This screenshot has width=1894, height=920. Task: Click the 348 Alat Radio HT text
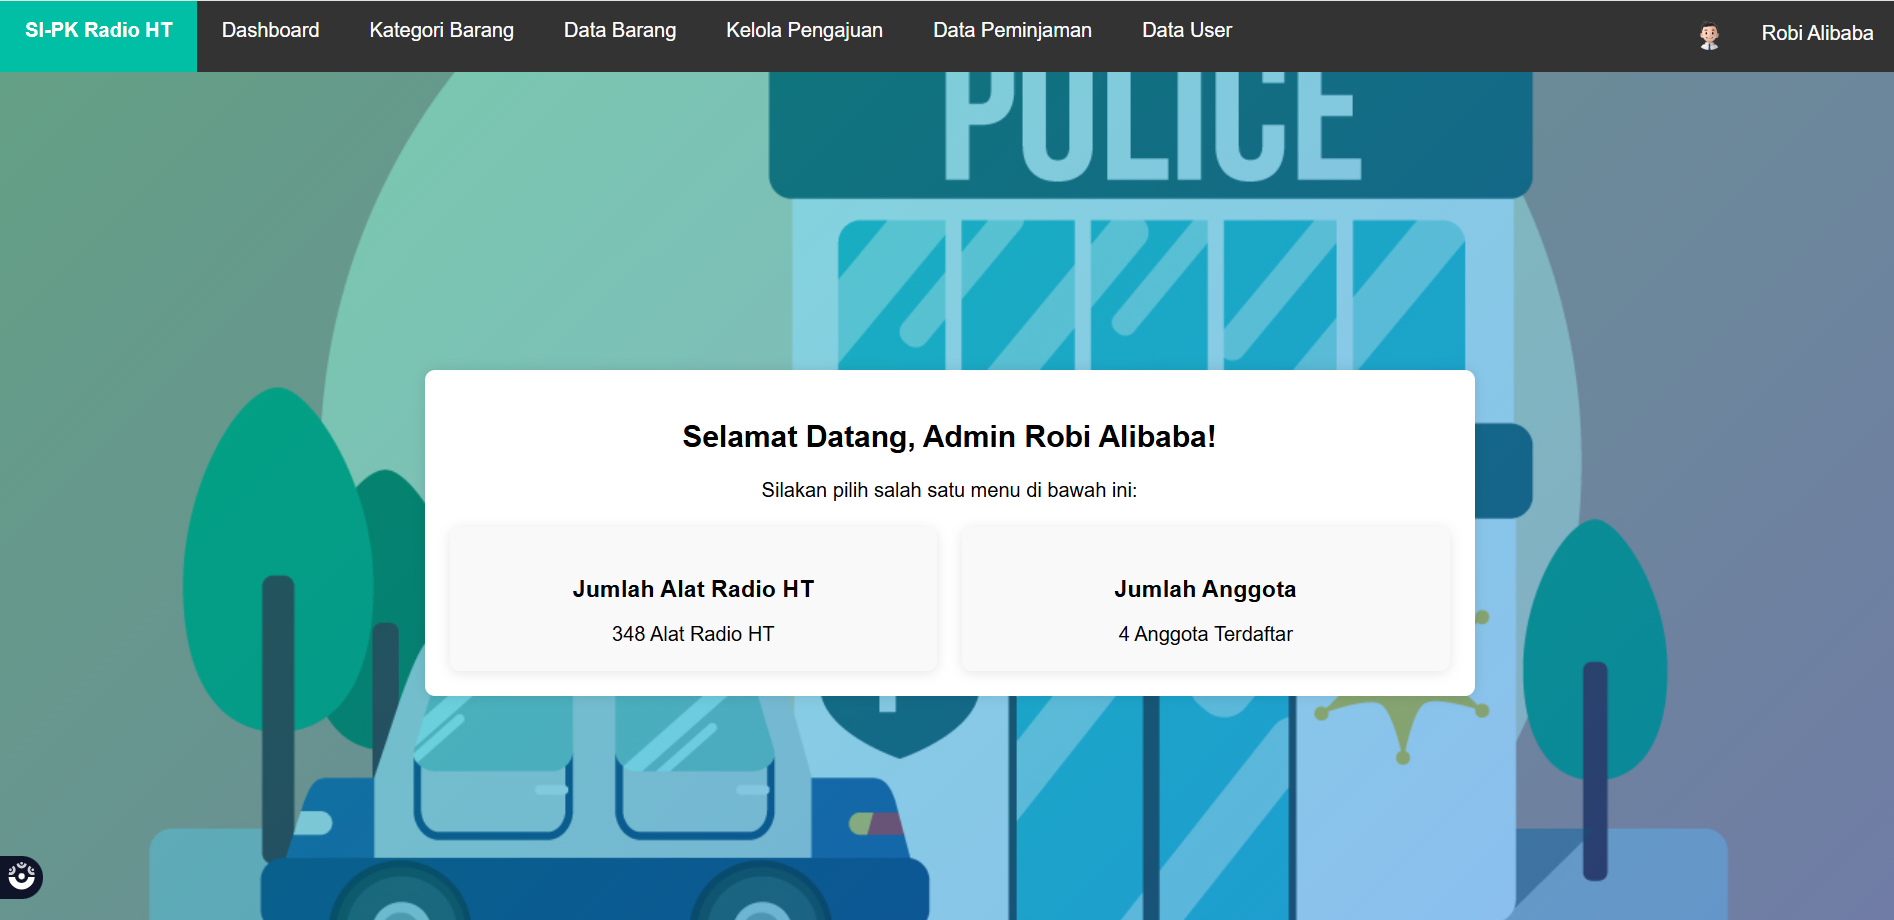pyautogui.click(x=693, y=634)
